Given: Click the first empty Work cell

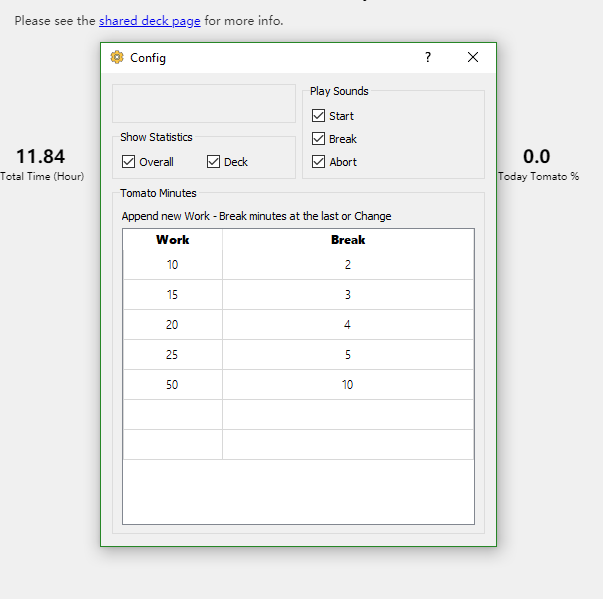Looking at the screenshot, I should (172, 415).
